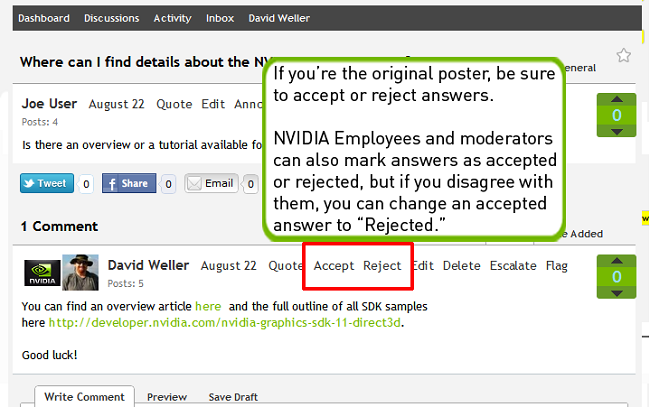Open the 'here' overview article link
The height and width of the screenshot is (407, 650).
[x=208, y=306]
